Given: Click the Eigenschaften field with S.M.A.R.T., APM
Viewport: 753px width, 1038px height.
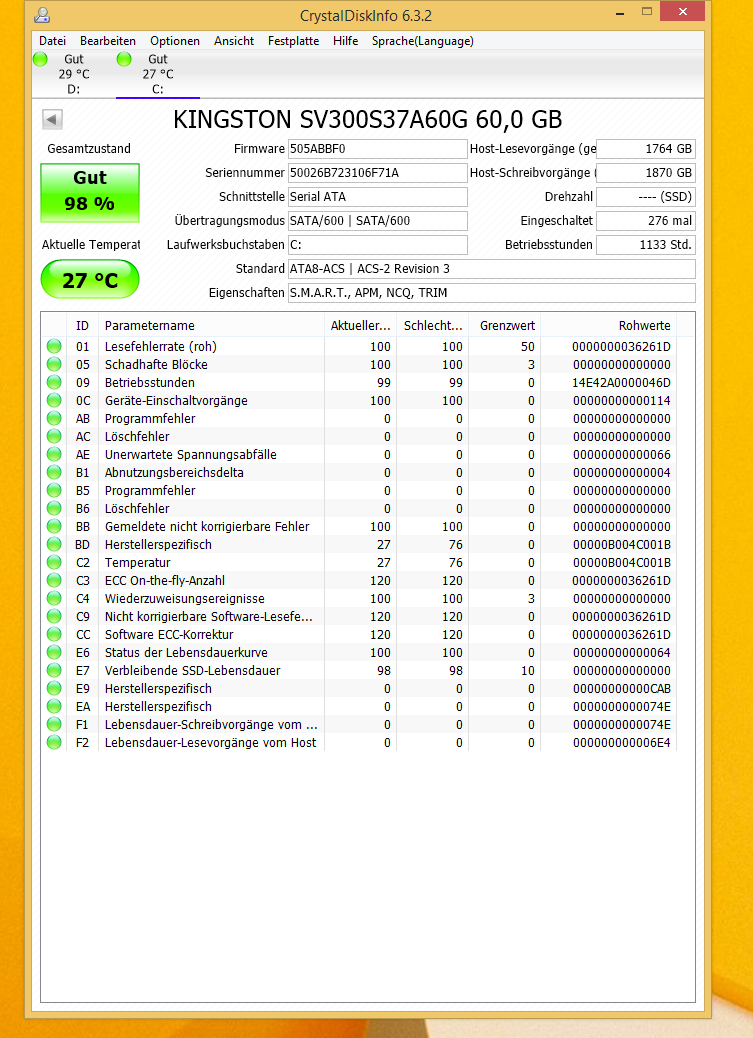Looking at the screenshot, I should click(491, 293).
